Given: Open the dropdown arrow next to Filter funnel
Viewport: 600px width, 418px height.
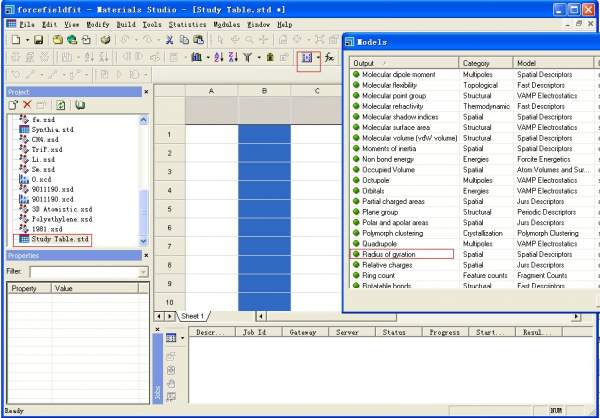Looking at the screenshot, I should click(259, 57).
